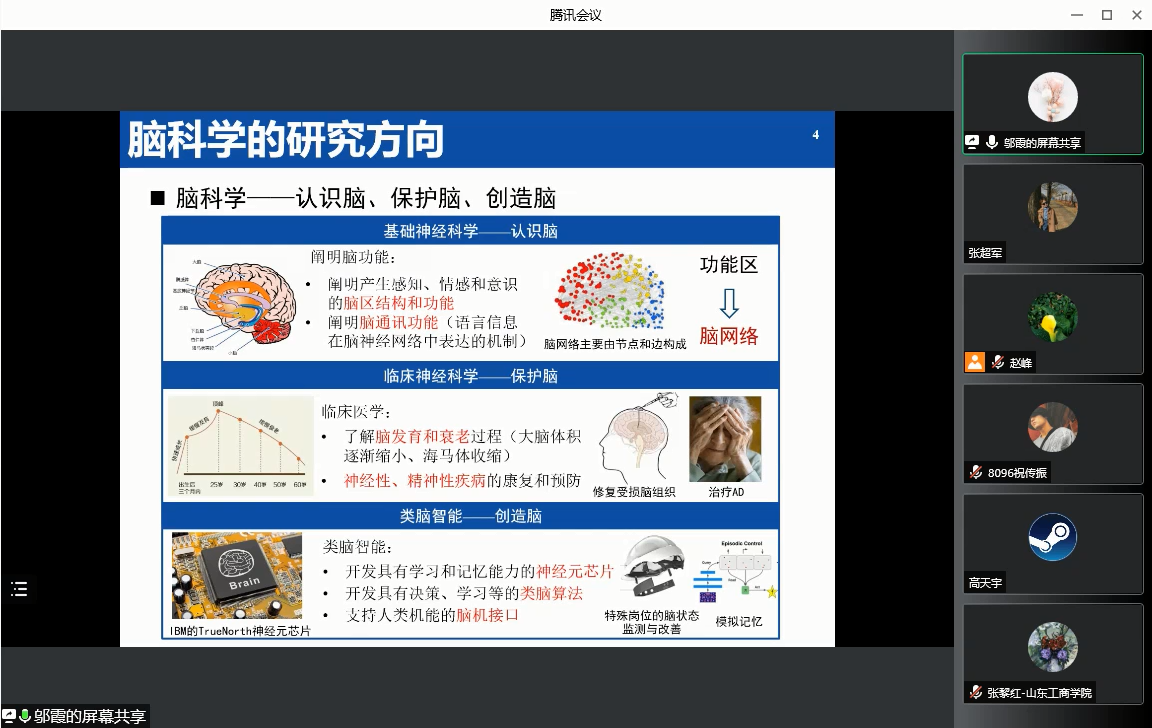Image resolution: width=1152 pixels, height=728 pixels.
Task: Open the slide outline list icon
Action: point(19,589)
